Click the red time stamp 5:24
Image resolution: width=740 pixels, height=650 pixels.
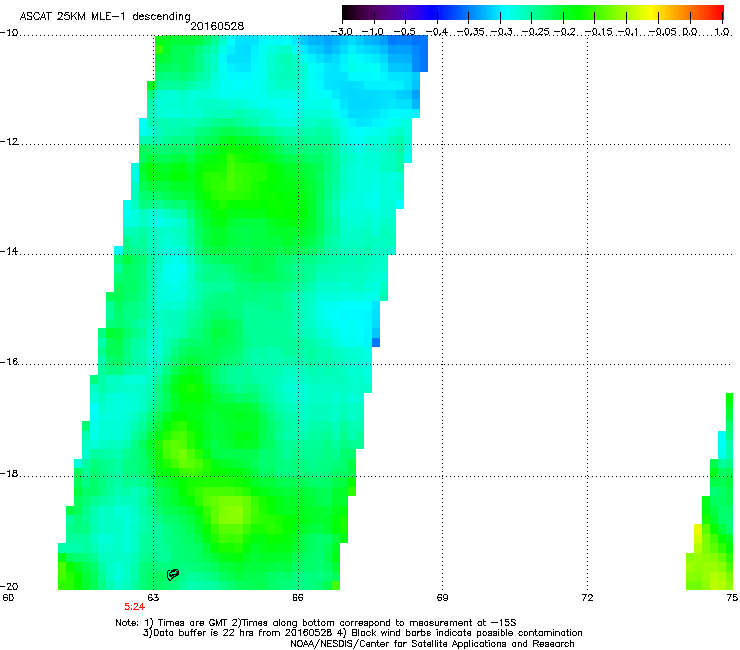[135, 607]
